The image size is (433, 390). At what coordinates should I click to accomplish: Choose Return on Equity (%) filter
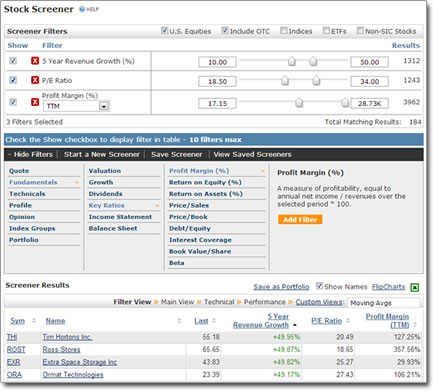click(205, 182)
